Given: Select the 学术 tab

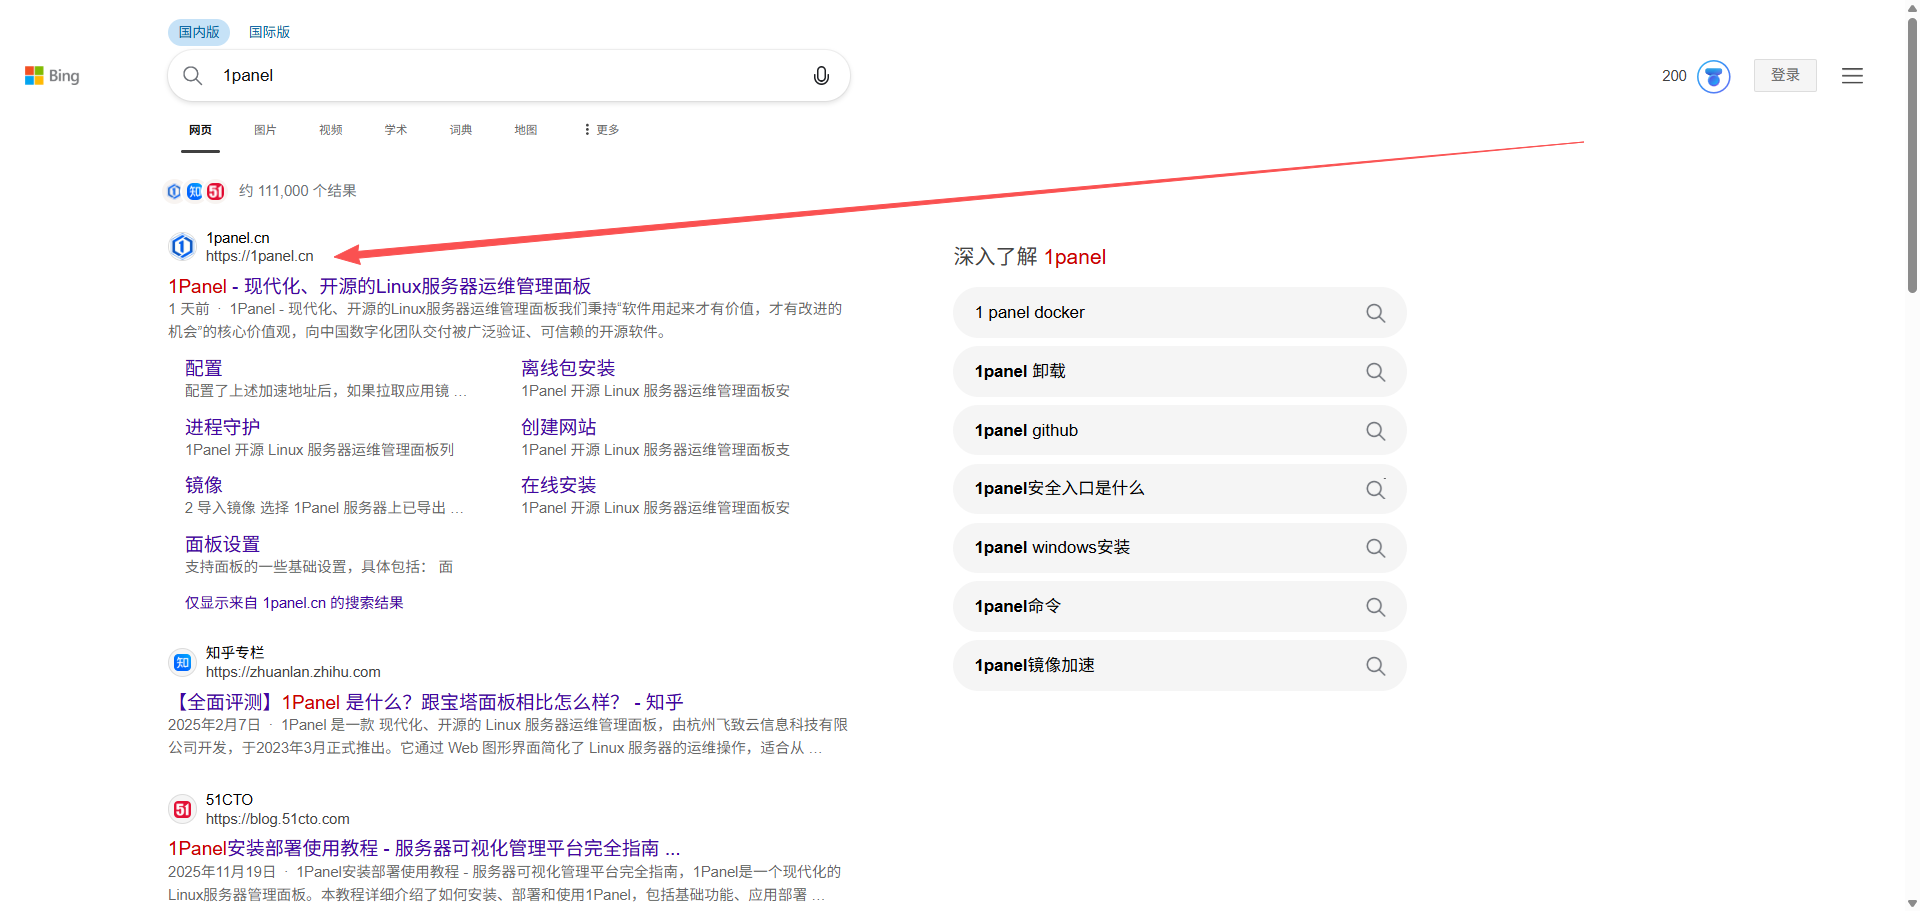Looking at the screenshot, I should click(x=396, y=130).
